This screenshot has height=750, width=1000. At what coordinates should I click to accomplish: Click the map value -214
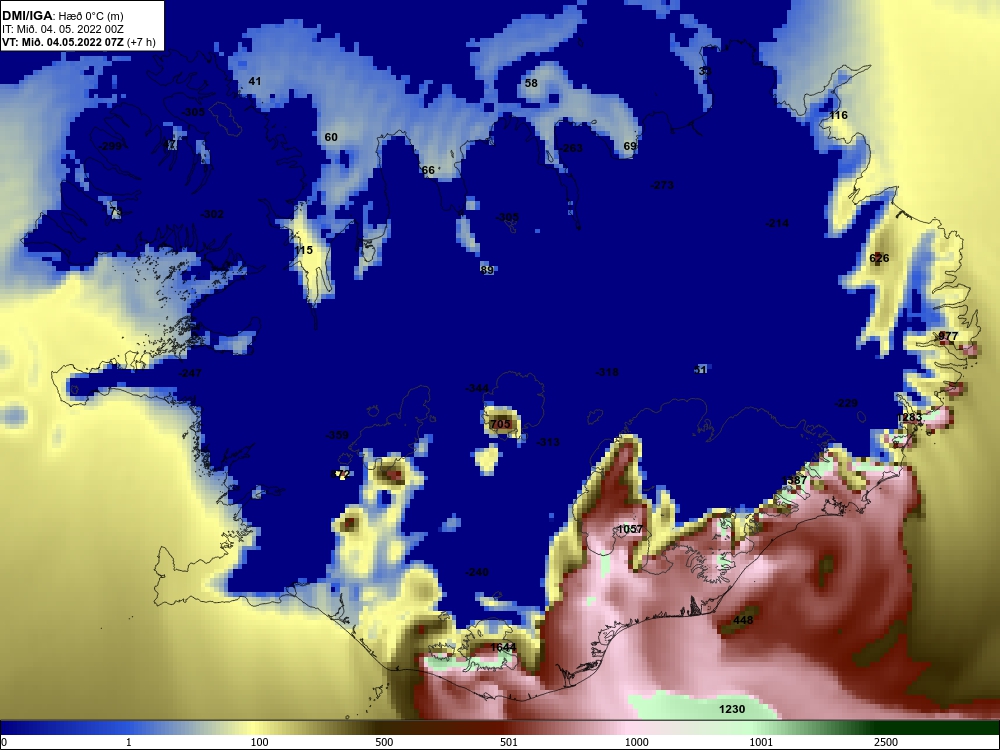pos(777,223)
